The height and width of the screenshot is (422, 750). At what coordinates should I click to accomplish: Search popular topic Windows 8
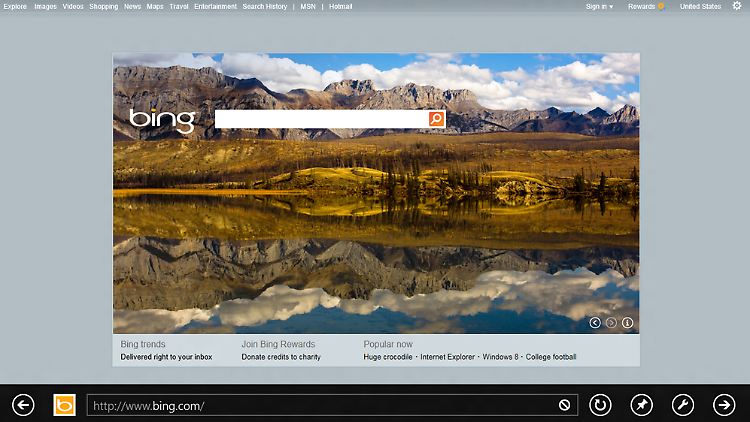coord(500,357)
